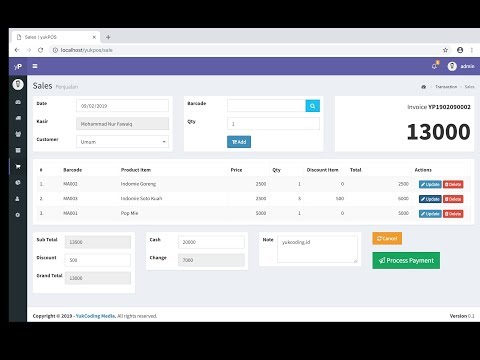Screen dimensions: 480x360
Task: Click the barcode search magnifier button
Action: [x=312, y=106]
